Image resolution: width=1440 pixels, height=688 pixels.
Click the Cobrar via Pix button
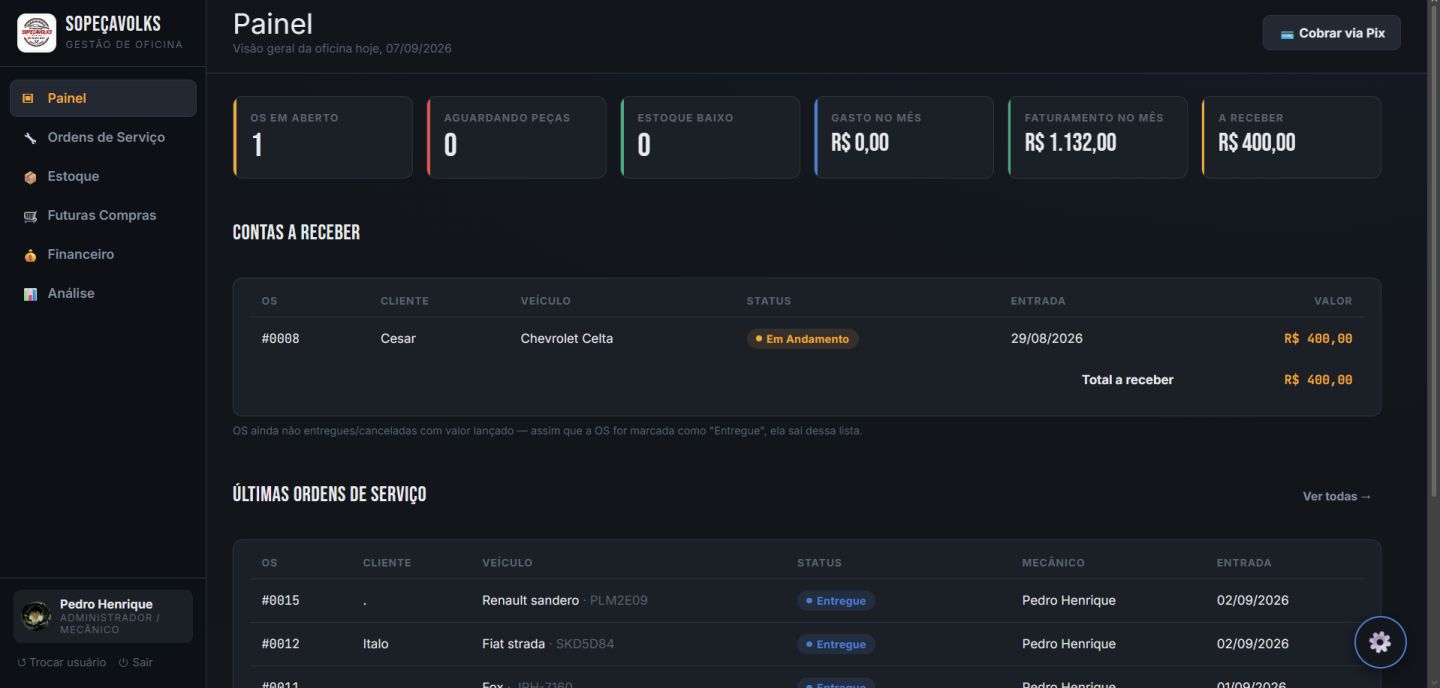(x=1331, y=33)
